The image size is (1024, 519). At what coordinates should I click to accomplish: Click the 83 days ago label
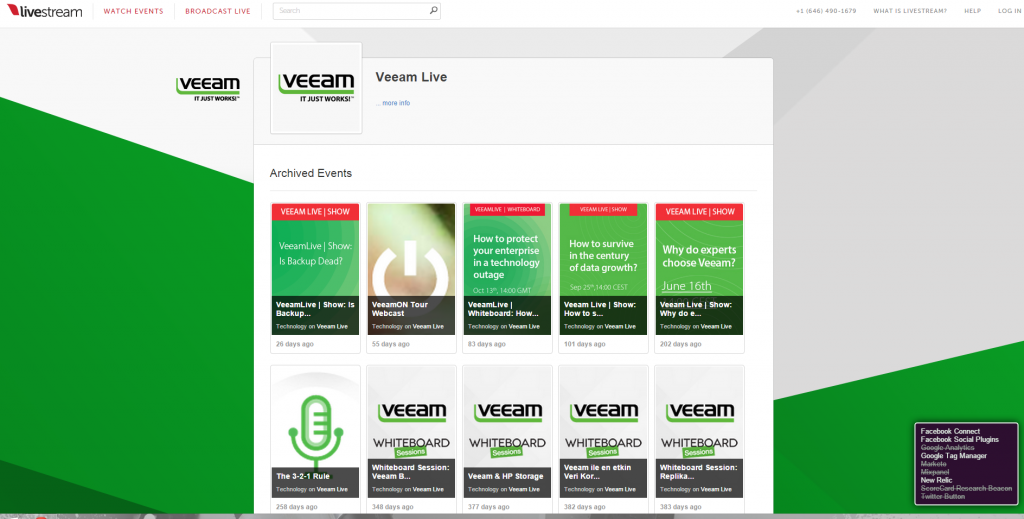coord(487,344)
